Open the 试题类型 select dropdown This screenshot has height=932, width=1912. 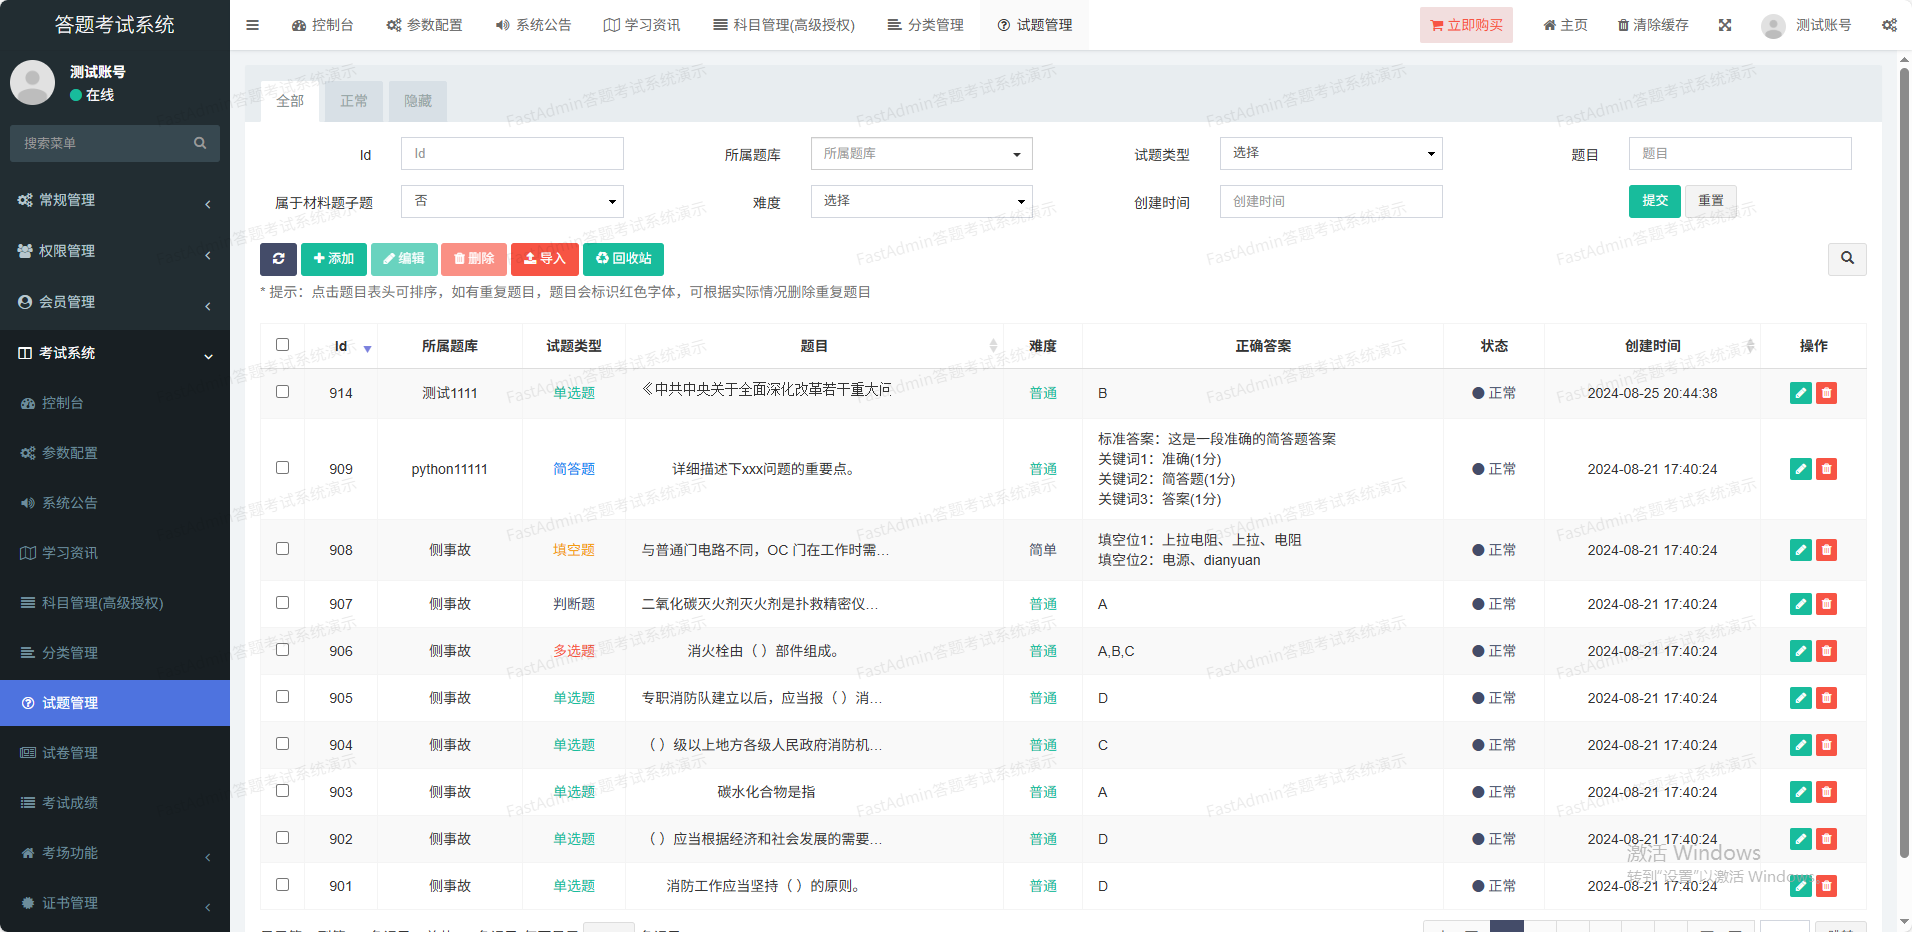point(1330,154)
